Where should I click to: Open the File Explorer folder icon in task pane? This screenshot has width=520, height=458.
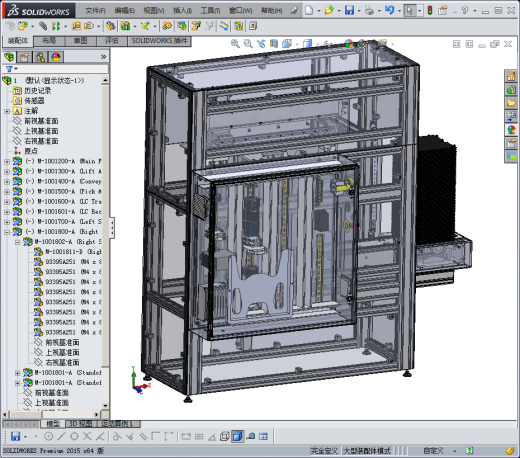pyautogui.click(x=511, y=103)
